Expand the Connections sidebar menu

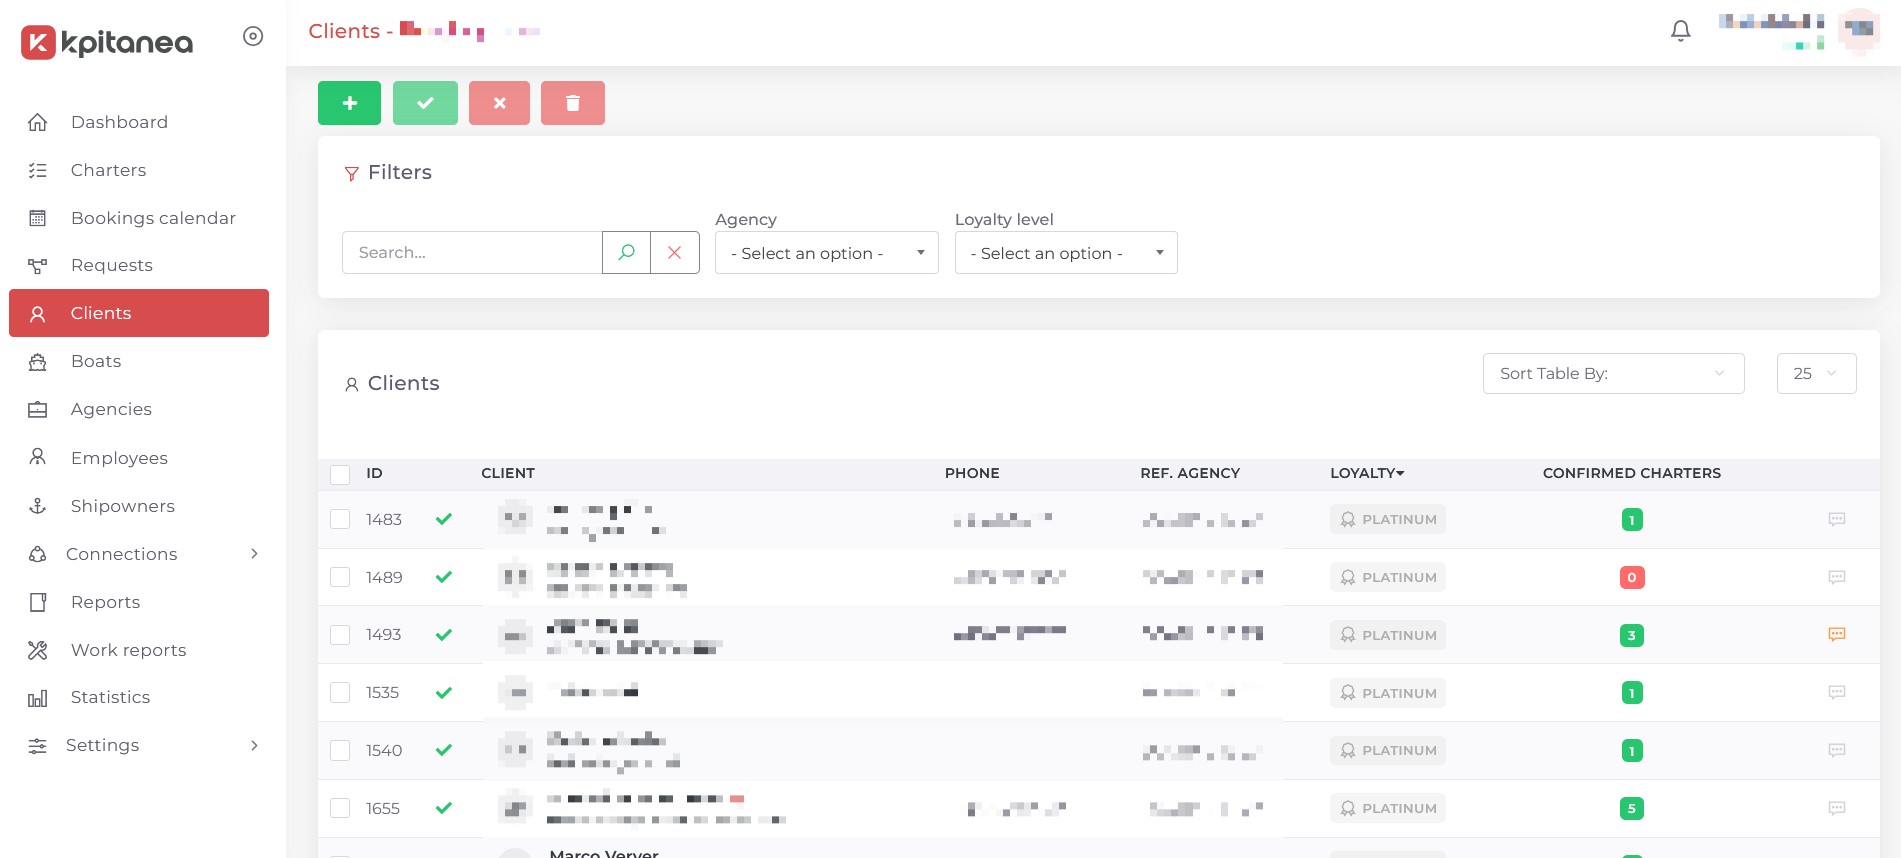point(139,554)
